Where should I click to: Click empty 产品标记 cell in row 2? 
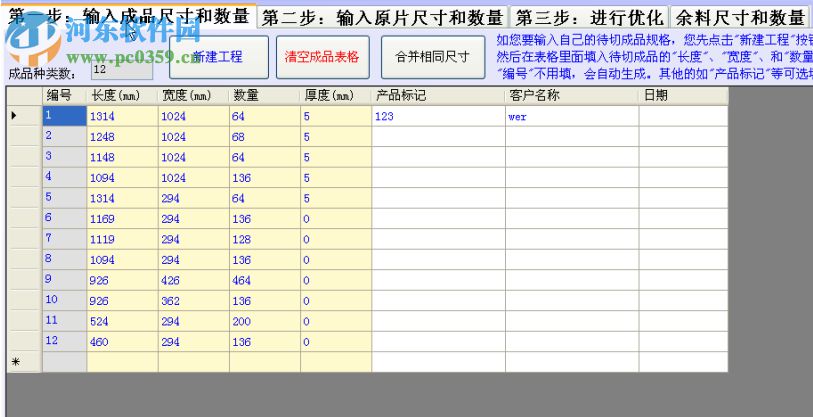coord(439,136)
